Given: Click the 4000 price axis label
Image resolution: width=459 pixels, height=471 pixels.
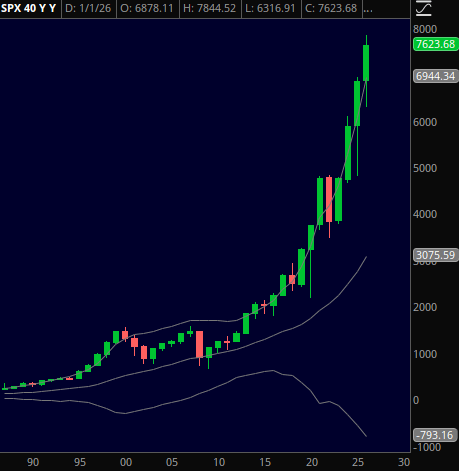Looking at the screenshot, I should 425,214.
